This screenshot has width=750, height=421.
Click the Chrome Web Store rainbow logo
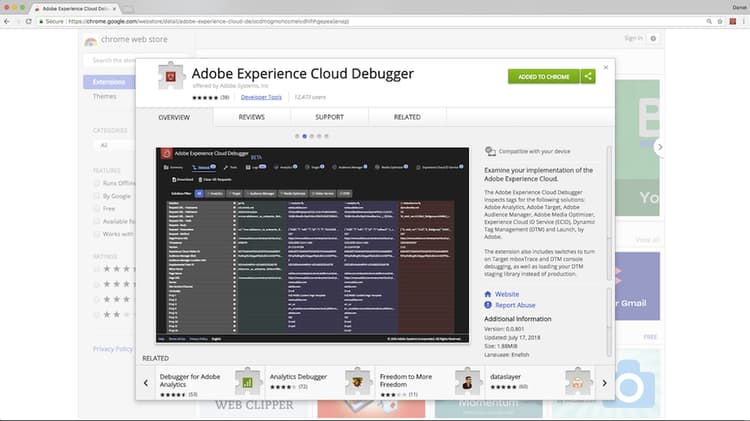tap(90, 41)
